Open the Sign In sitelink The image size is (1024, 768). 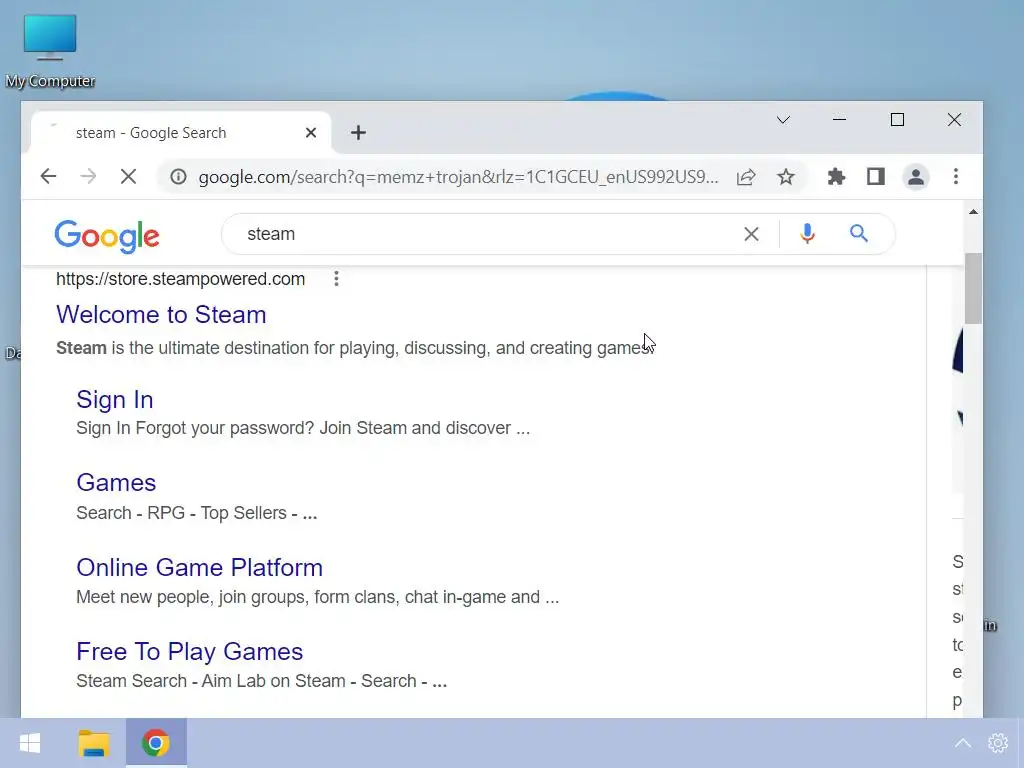[115, 400]
